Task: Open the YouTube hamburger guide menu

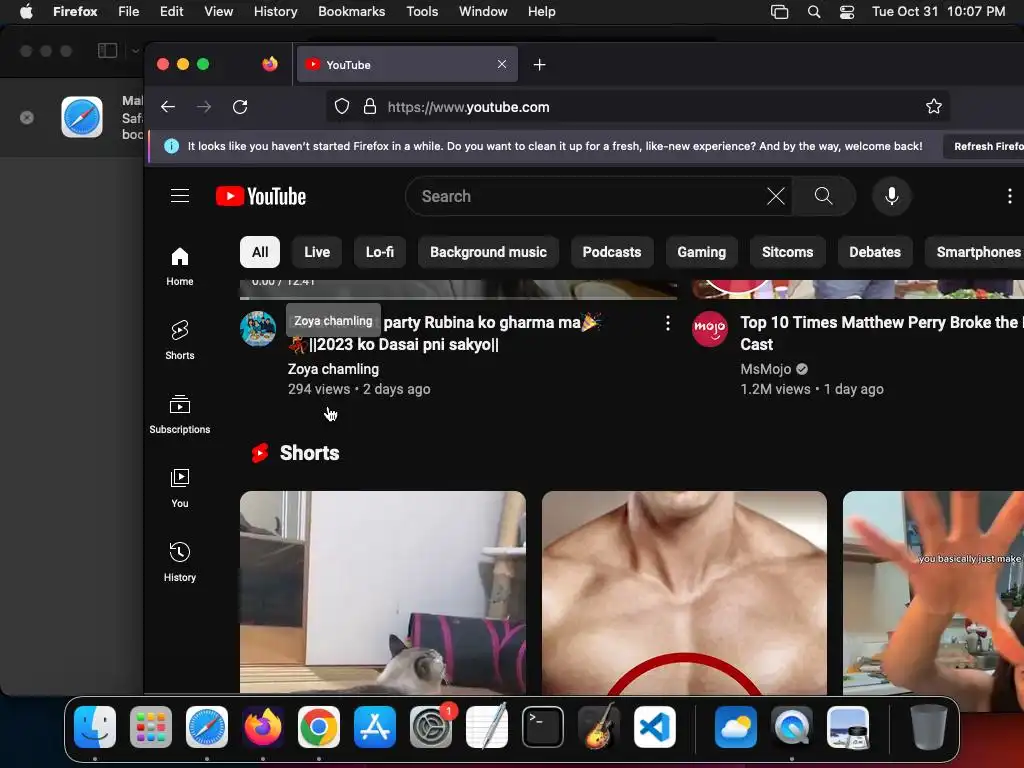Action: pos(180,196)
